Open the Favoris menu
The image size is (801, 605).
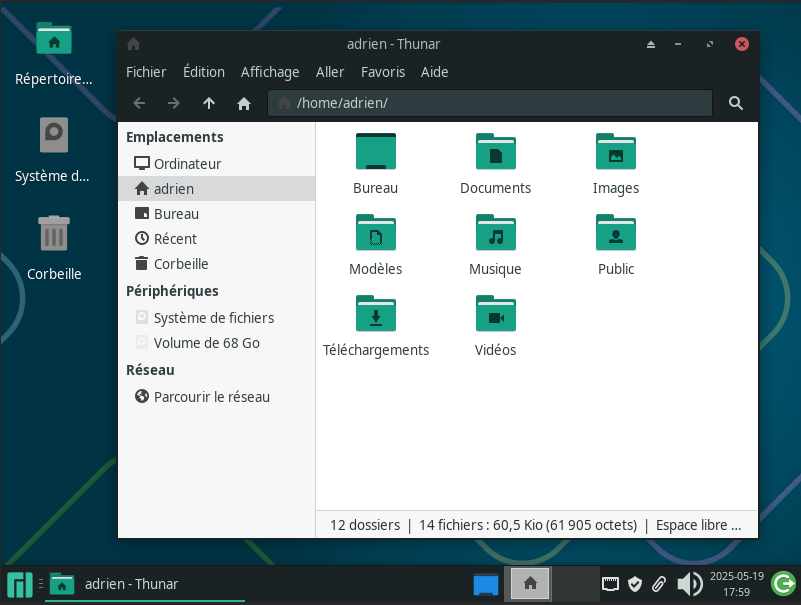pos(383,72)
